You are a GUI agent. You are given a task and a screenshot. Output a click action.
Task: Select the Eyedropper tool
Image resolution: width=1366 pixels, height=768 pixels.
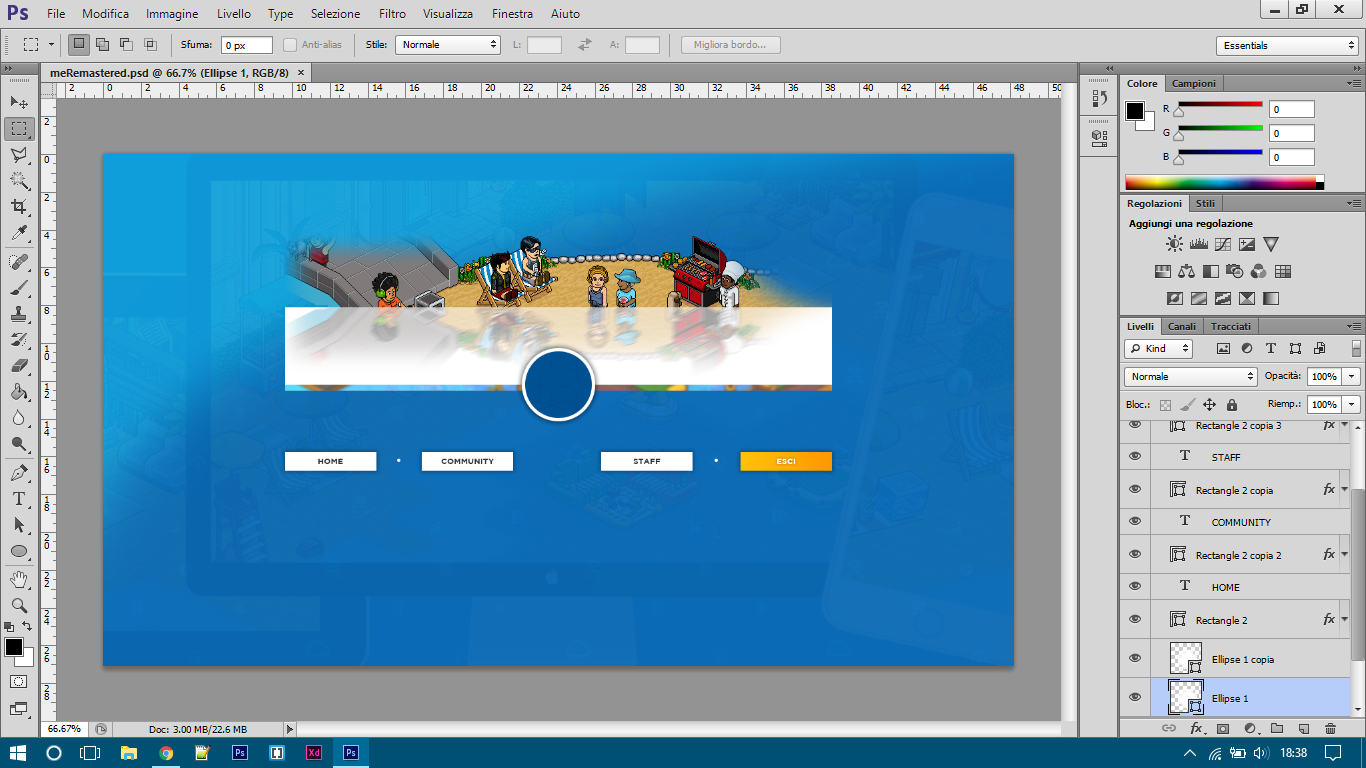(x=19, y=233)
